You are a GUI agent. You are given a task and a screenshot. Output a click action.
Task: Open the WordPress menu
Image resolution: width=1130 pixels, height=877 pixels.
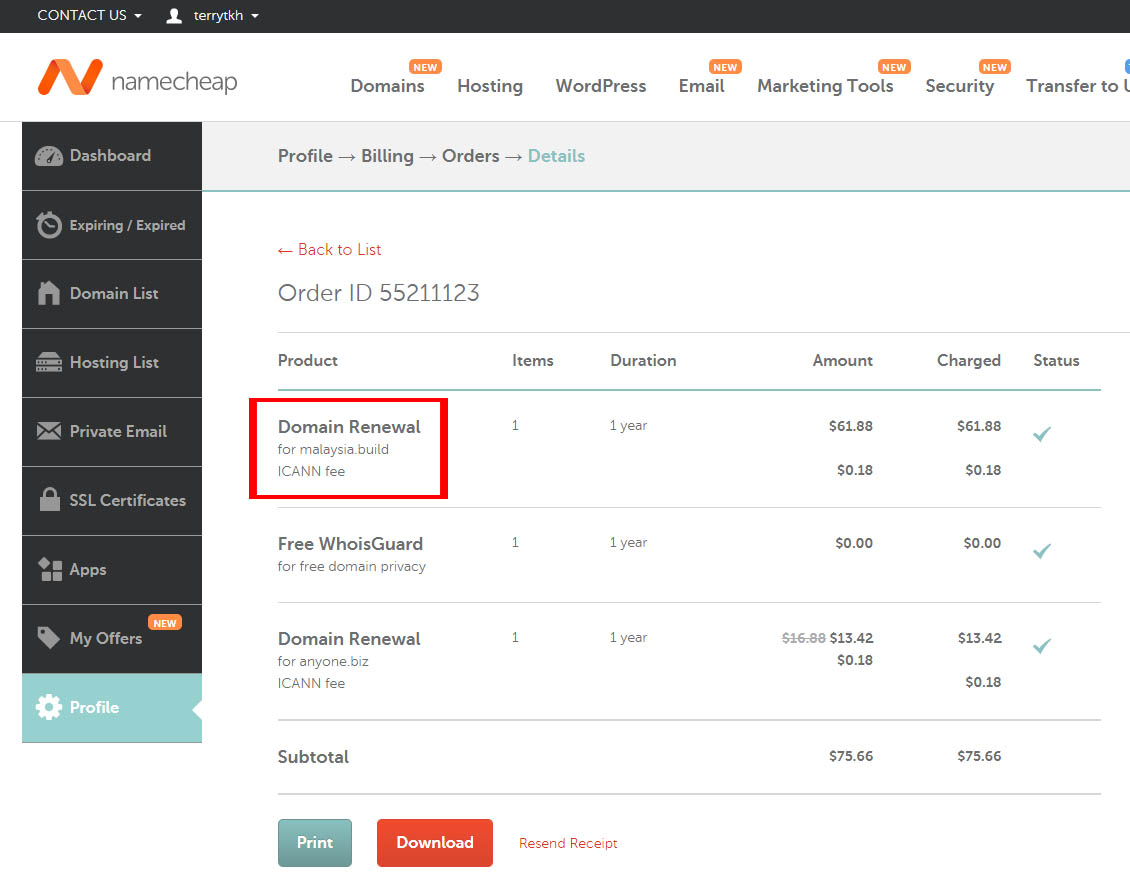click(x=601, y=86)
